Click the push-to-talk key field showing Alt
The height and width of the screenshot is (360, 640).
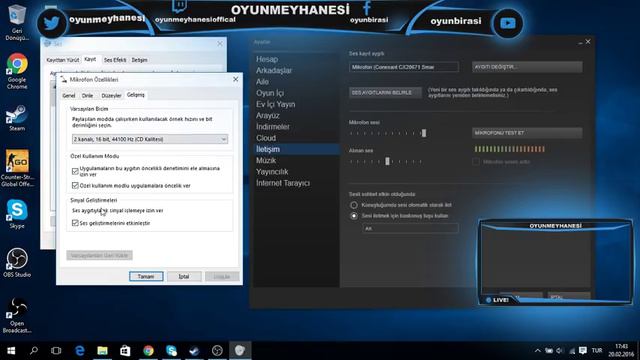pyautogui.click(x=410, y=228)
